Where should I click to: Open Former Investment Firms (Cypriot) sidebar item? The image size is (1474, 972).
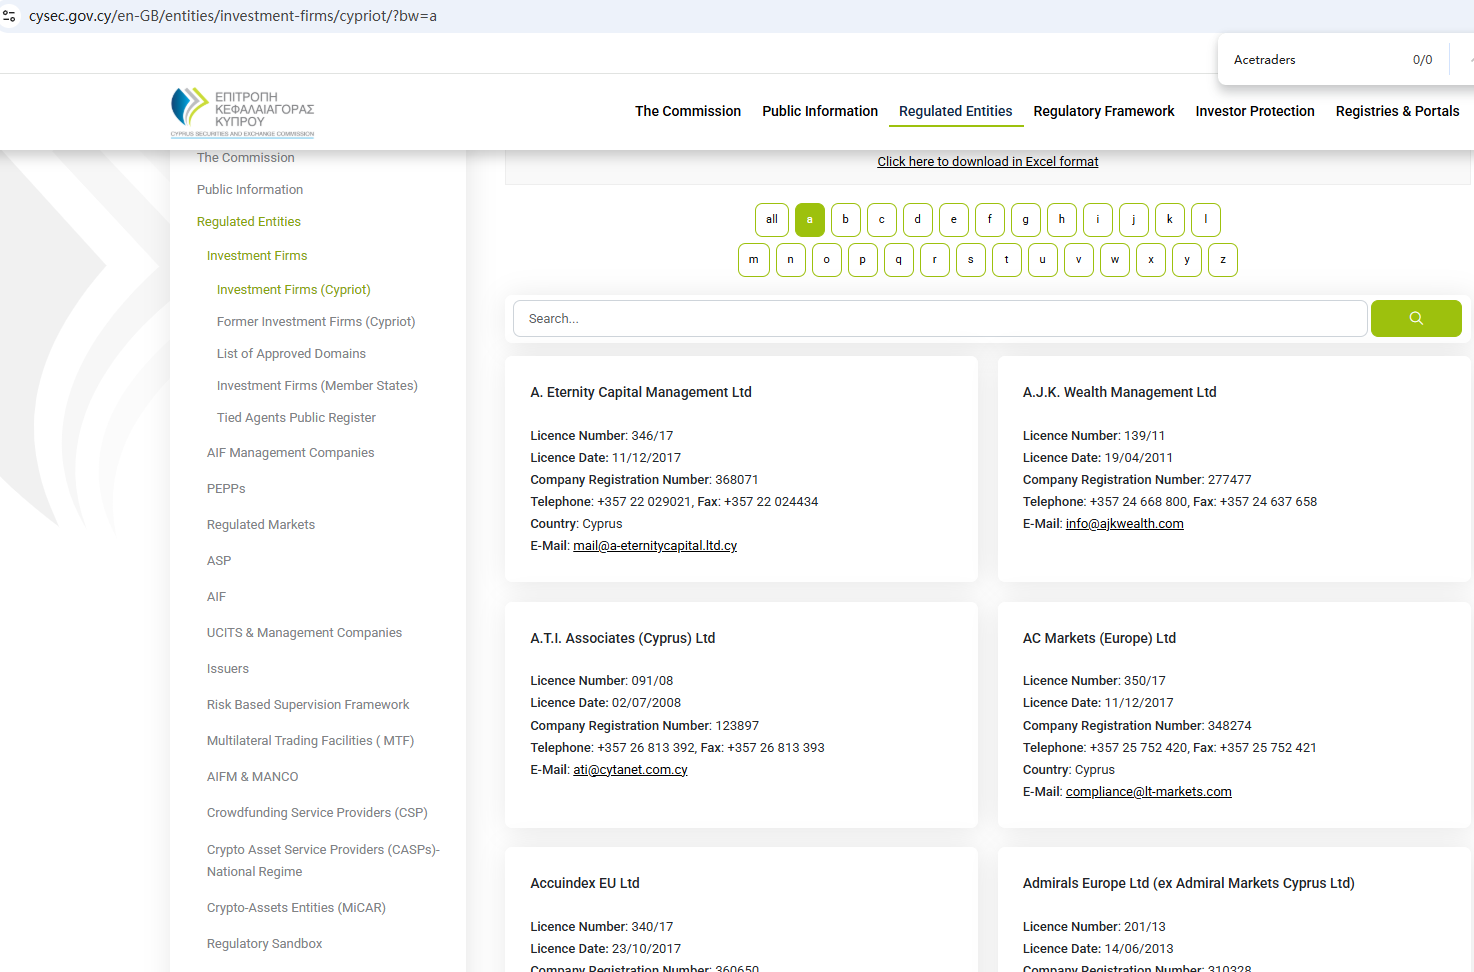(x=315, y=322)
